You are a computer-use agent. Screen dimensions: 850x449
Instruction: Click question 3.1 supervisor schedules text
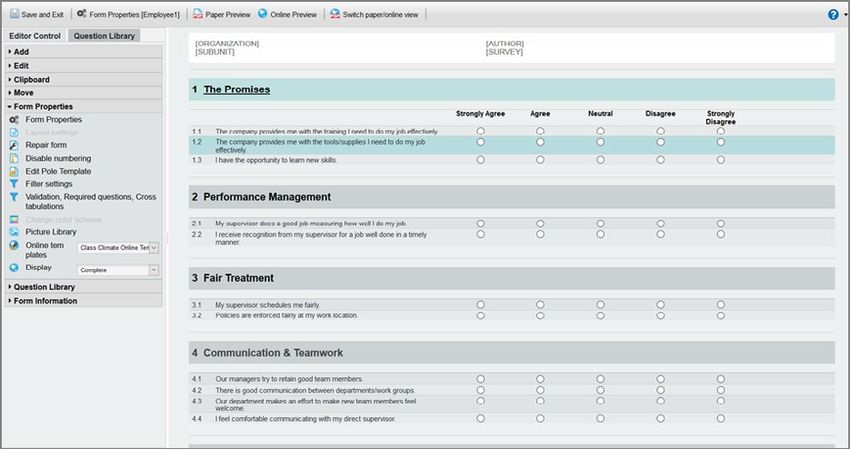tap(267, 305)
